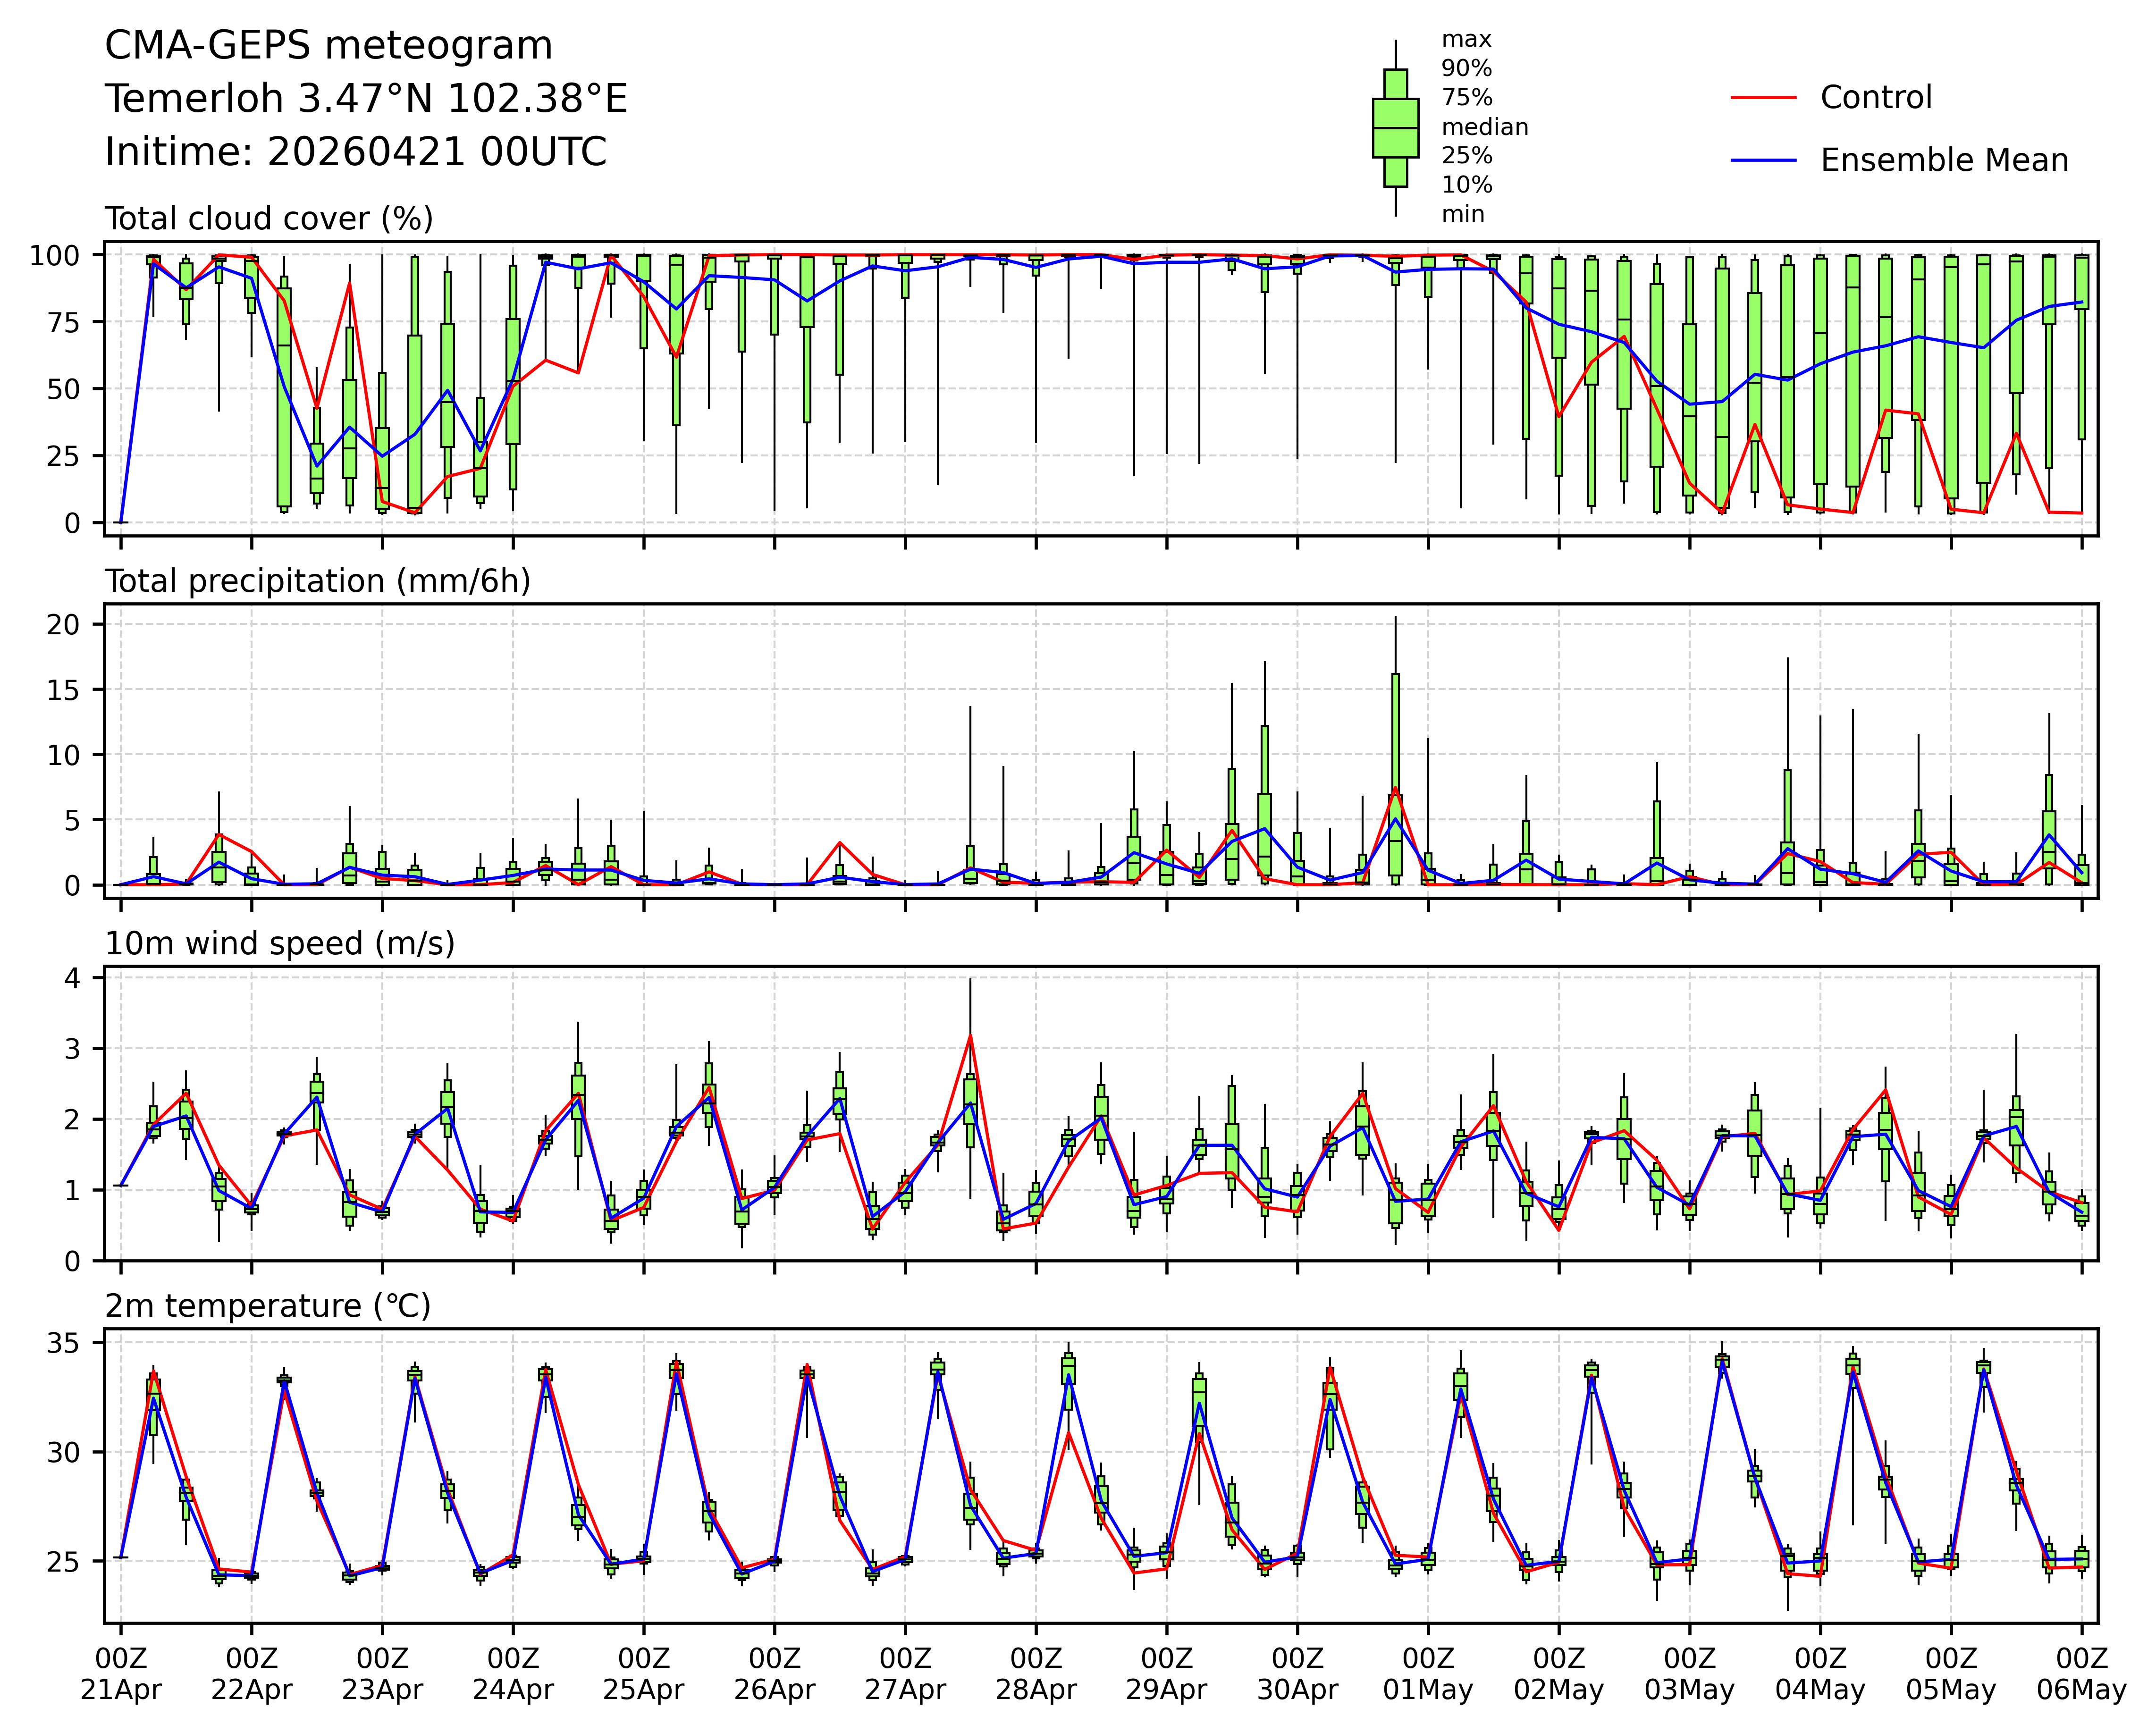Click the CMA-GEPS meteogram title
The width and height of the screenshot is (2156, 1733).
coord(328,46)
